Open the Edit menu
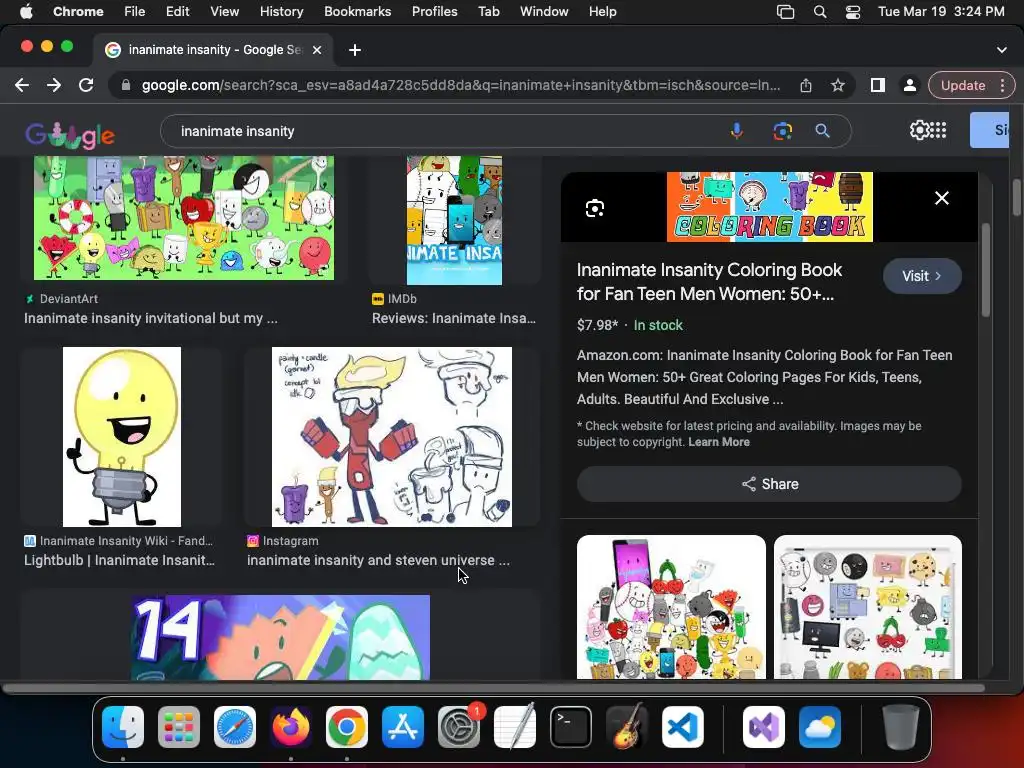This screenshot has width=1024, height=768. click(x=177, y=12)
